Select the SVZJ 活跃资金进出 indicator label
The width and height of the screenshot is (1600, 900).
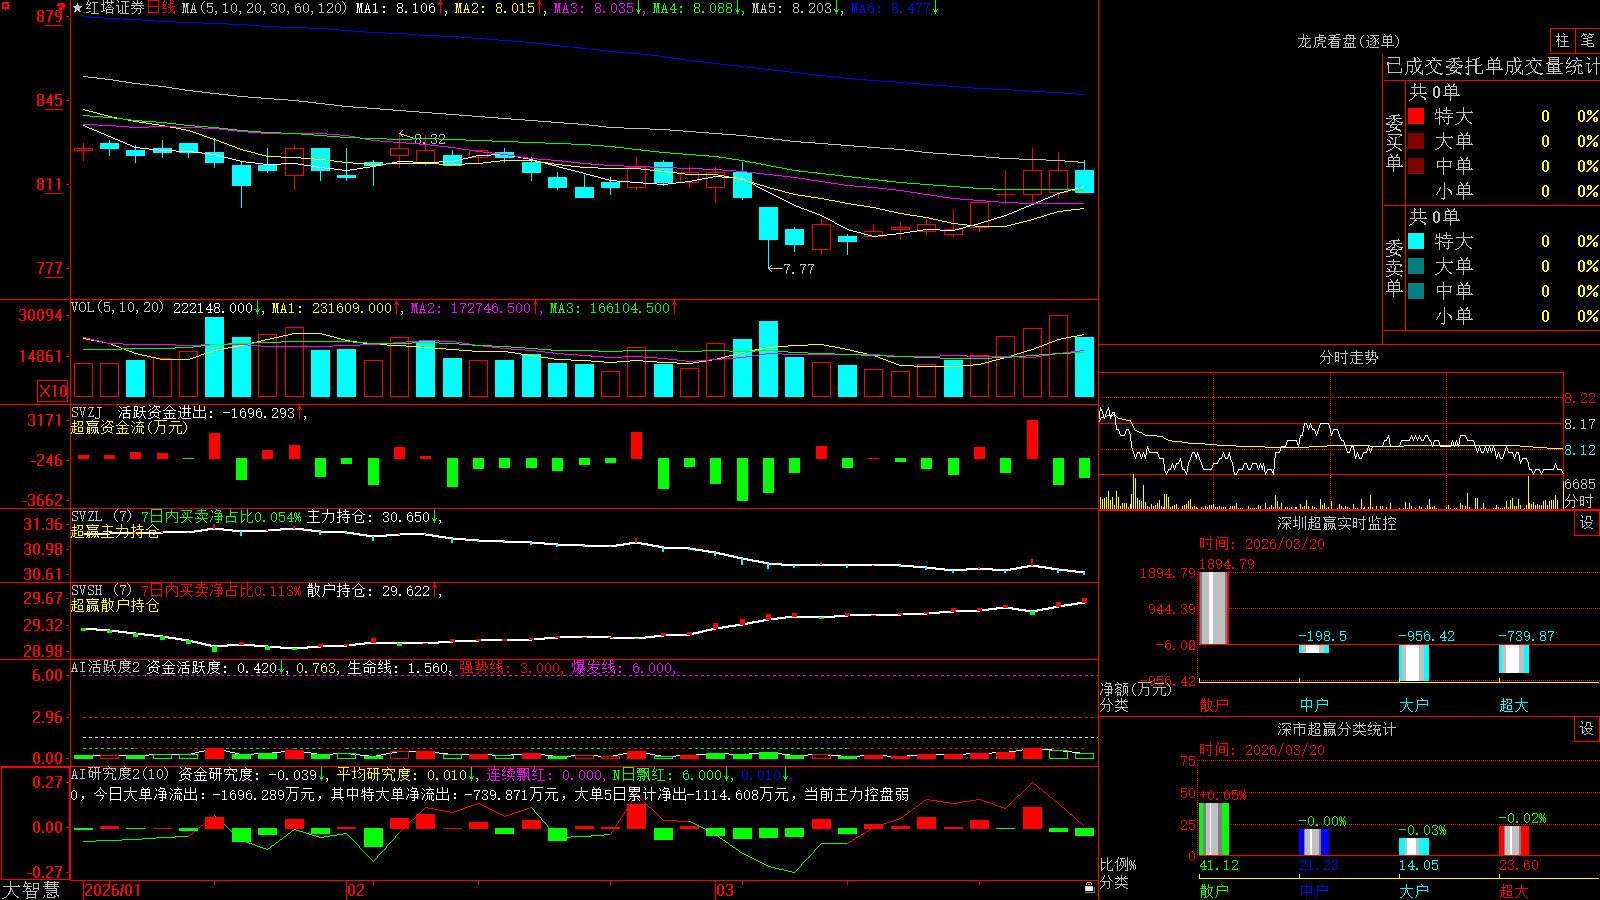tap(141, 412)
